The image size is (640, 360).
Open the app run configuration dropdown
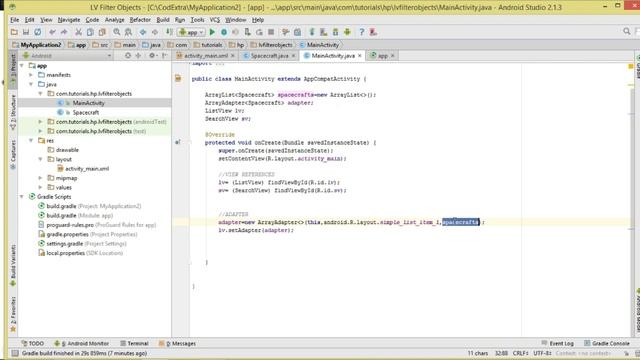coord(191,32)
